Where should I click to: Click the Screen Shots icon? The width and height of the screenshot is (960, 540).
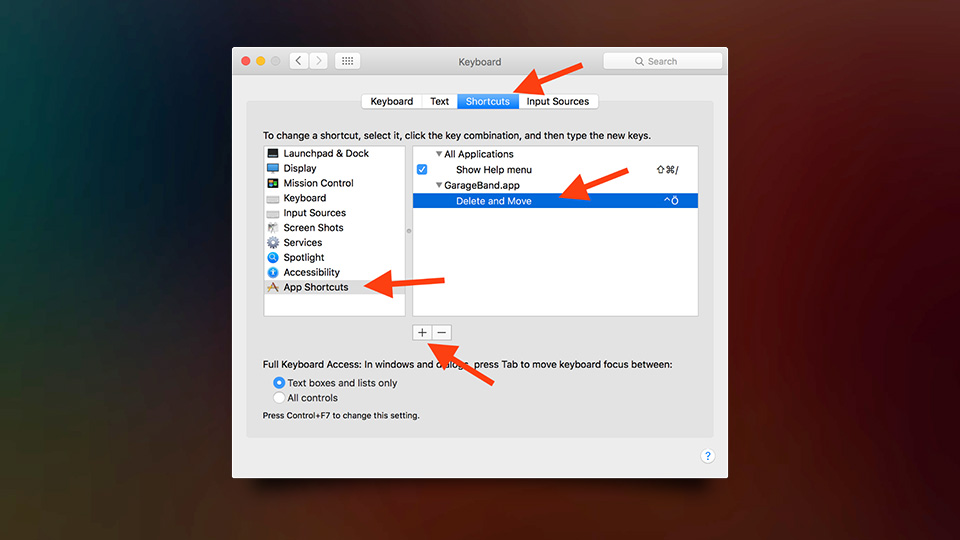[x=273, y=228]
